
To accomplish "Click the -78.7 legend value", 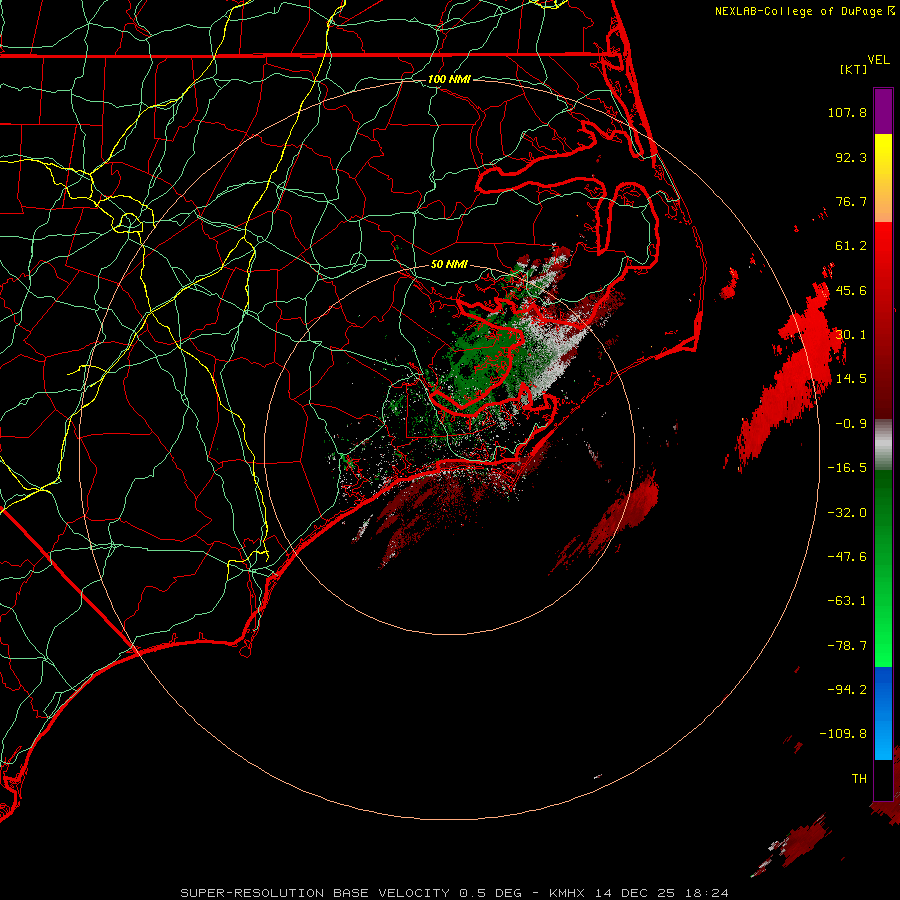I will [847, 646].
